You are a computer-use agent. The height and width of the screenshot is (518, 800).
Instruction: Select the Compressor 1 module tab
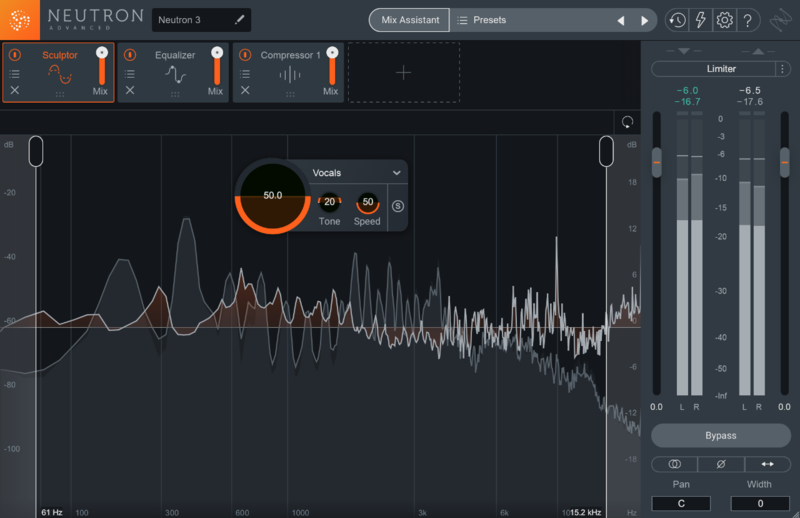coord(289,72)
